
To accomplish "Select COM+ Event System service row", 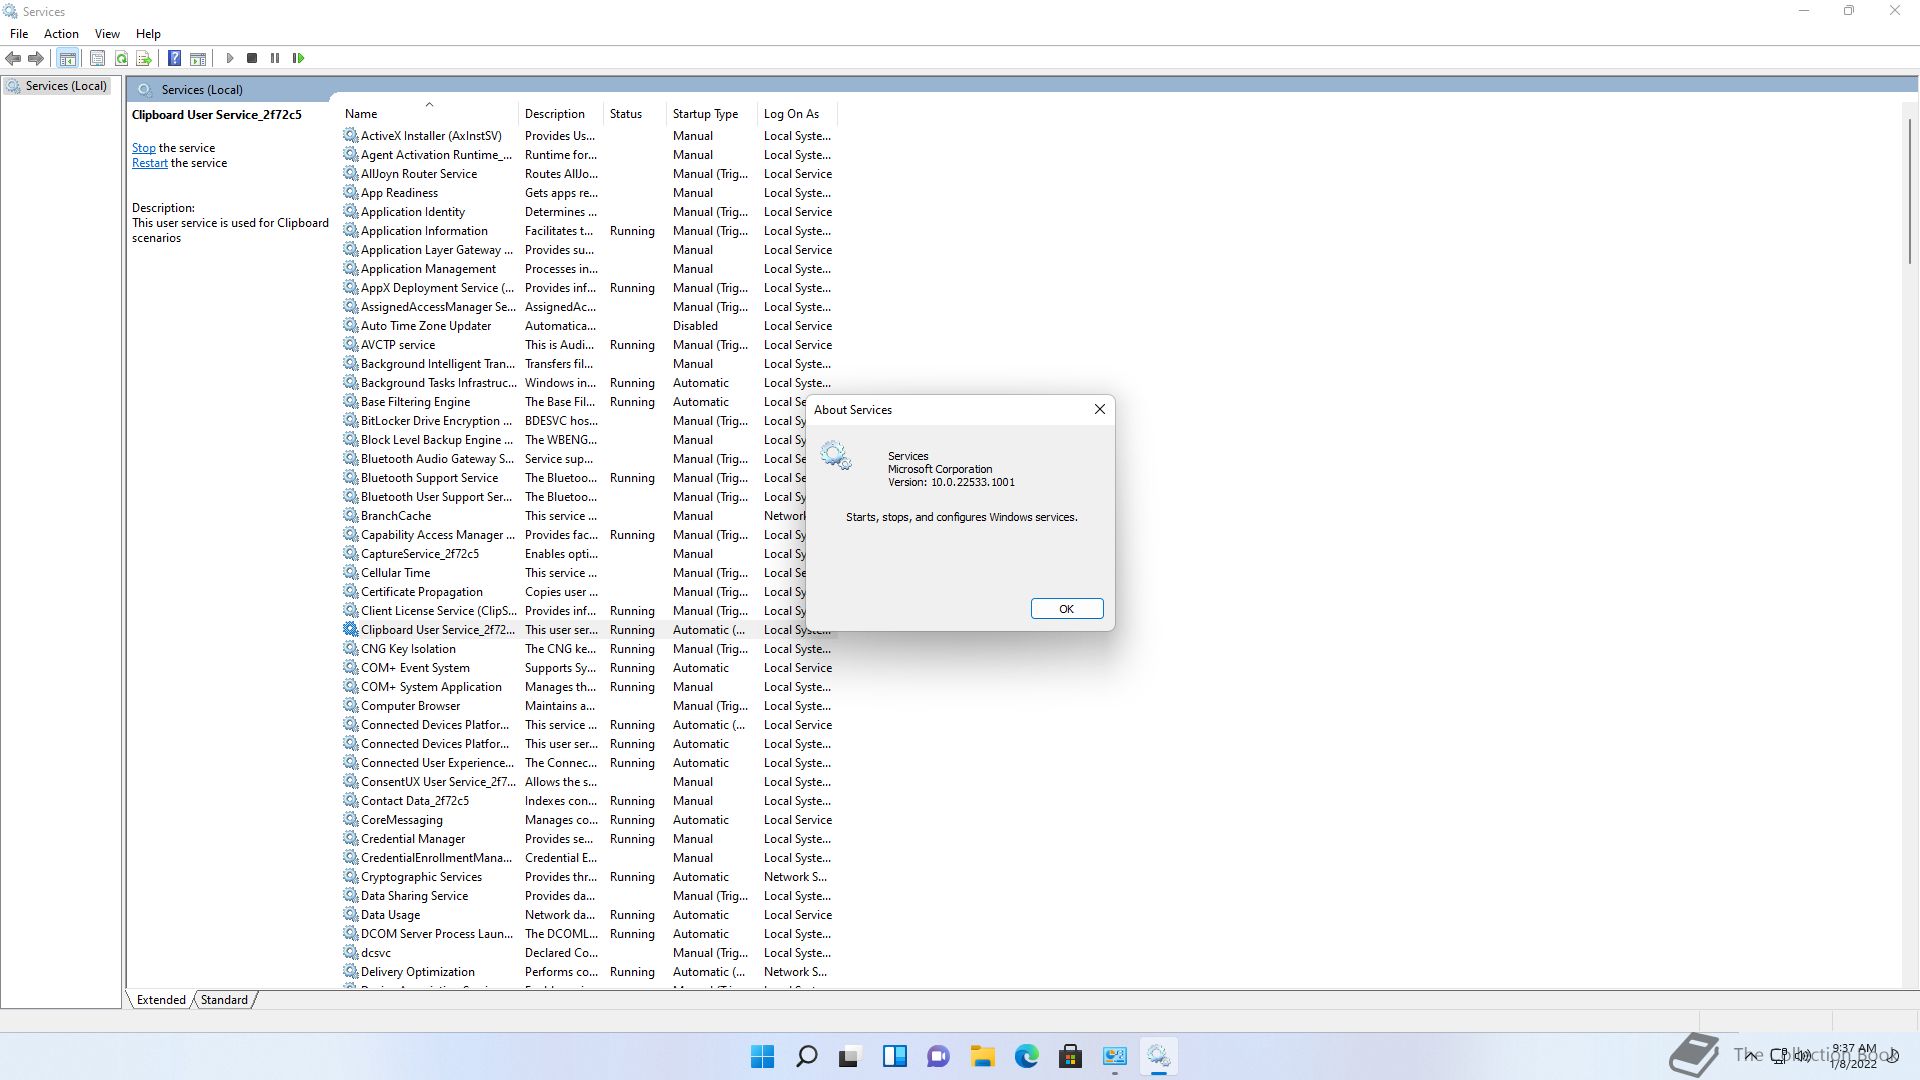I will coord(588,668).
